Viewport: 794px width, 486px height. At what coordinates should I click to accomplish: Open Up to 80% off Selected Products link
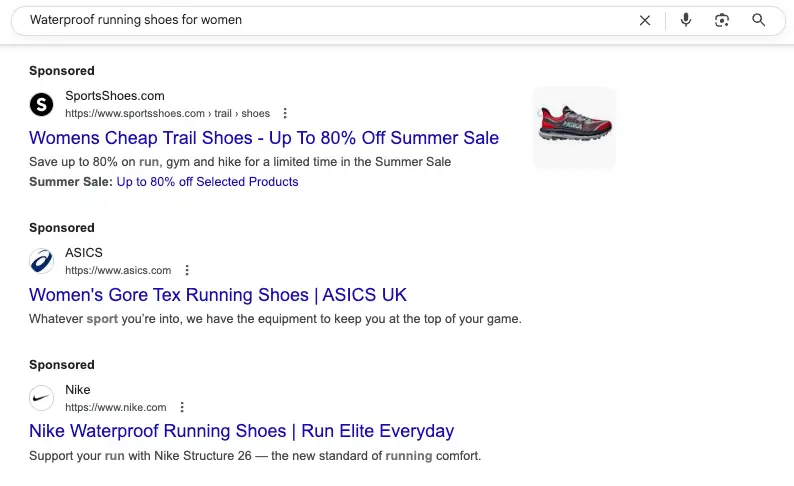click(207, 182)
